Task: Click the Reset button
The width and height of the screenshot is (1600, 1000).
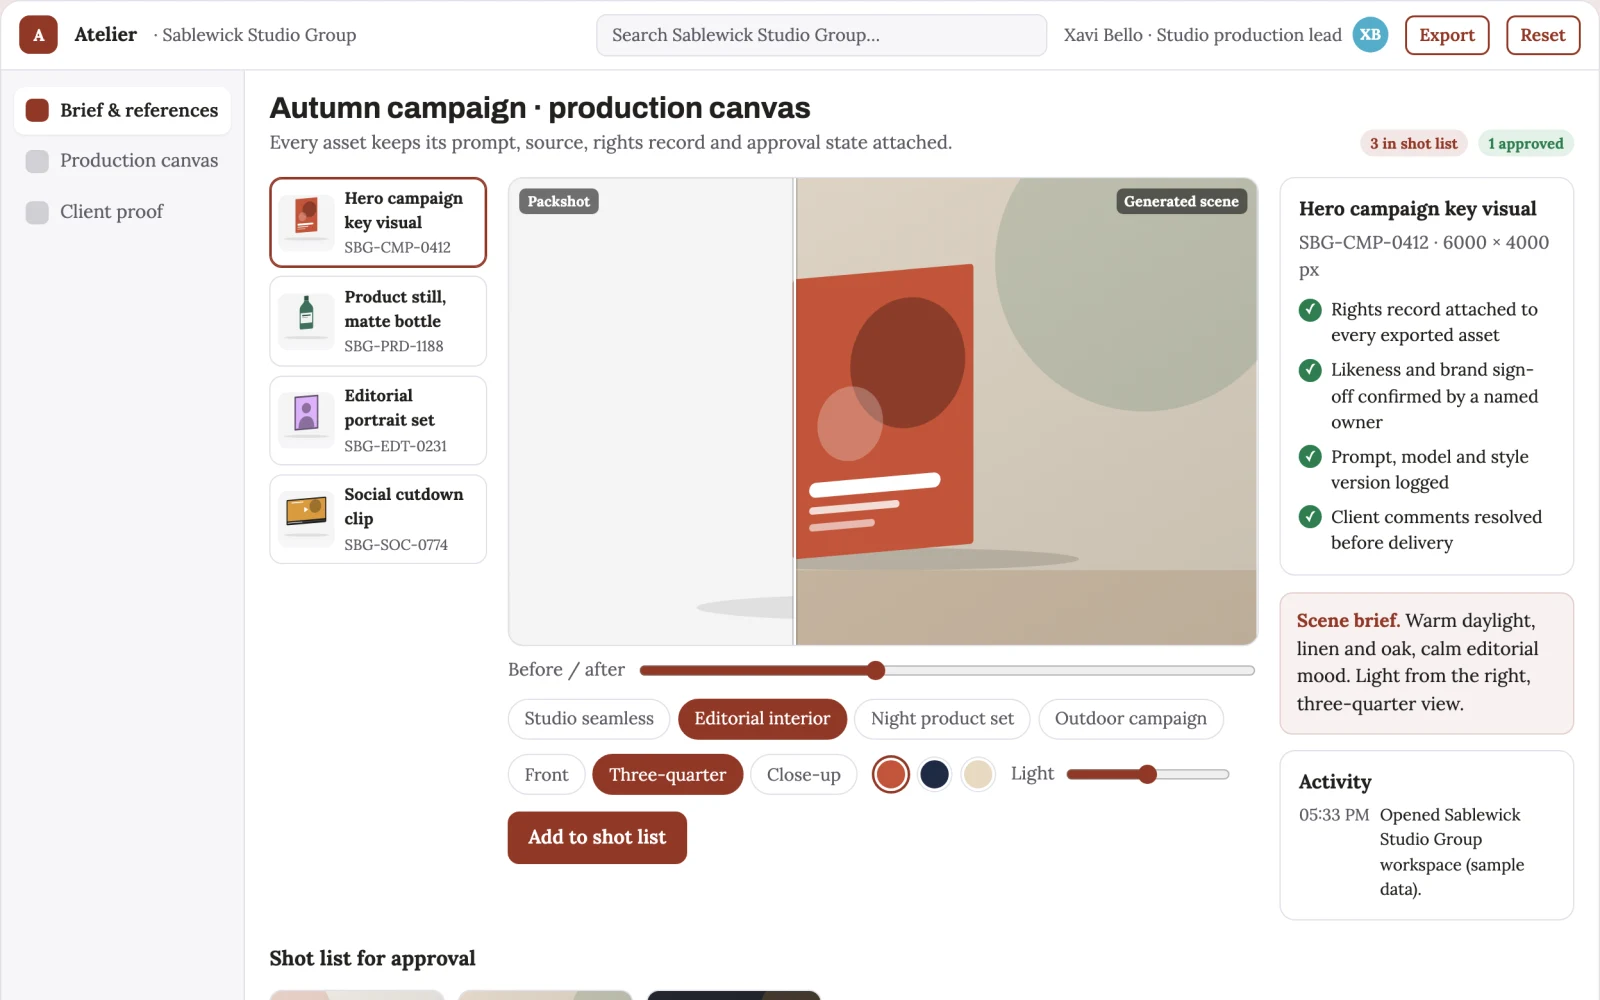Action: [x=1543, y=35]
